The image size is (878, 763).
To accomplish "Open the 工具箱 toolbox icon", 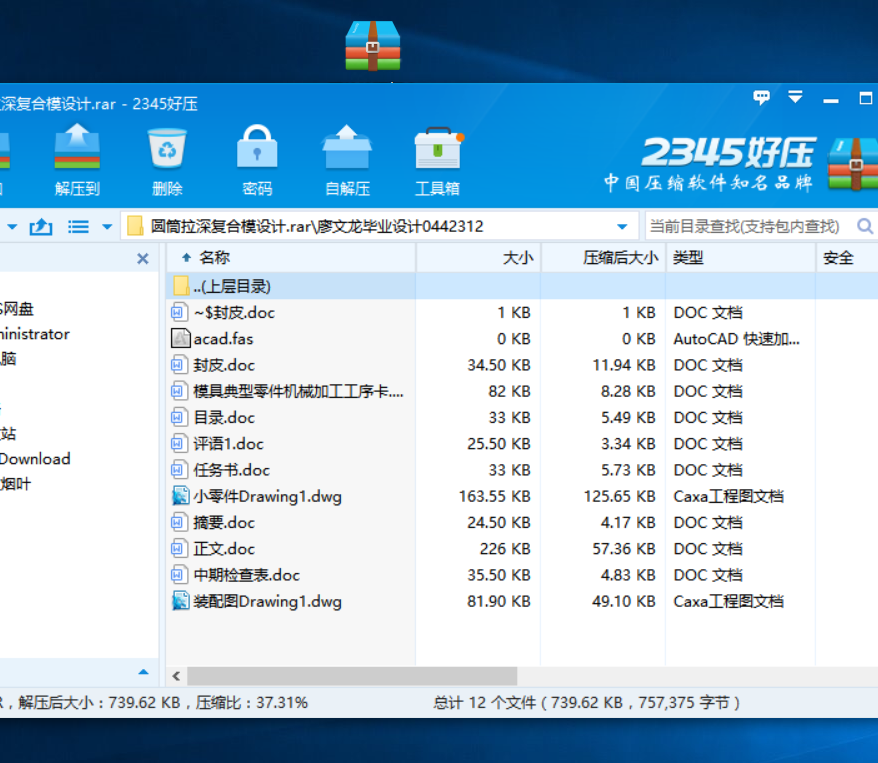I will click(438, 148).
